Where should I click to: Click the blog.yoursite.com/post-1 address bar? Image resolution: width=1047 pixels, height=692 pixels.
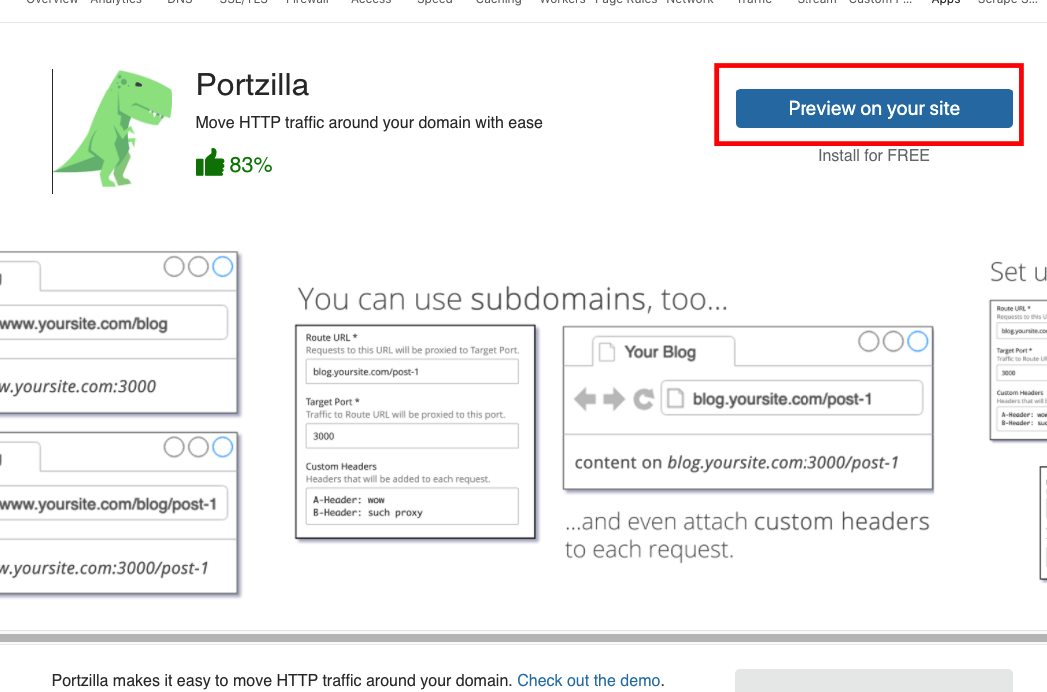(790, 399)
